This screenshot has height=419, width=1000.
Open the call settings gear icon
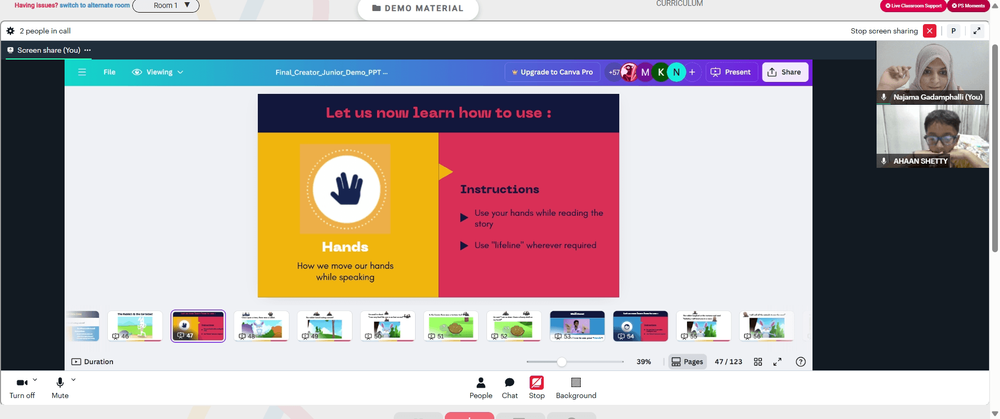point(10,31)
